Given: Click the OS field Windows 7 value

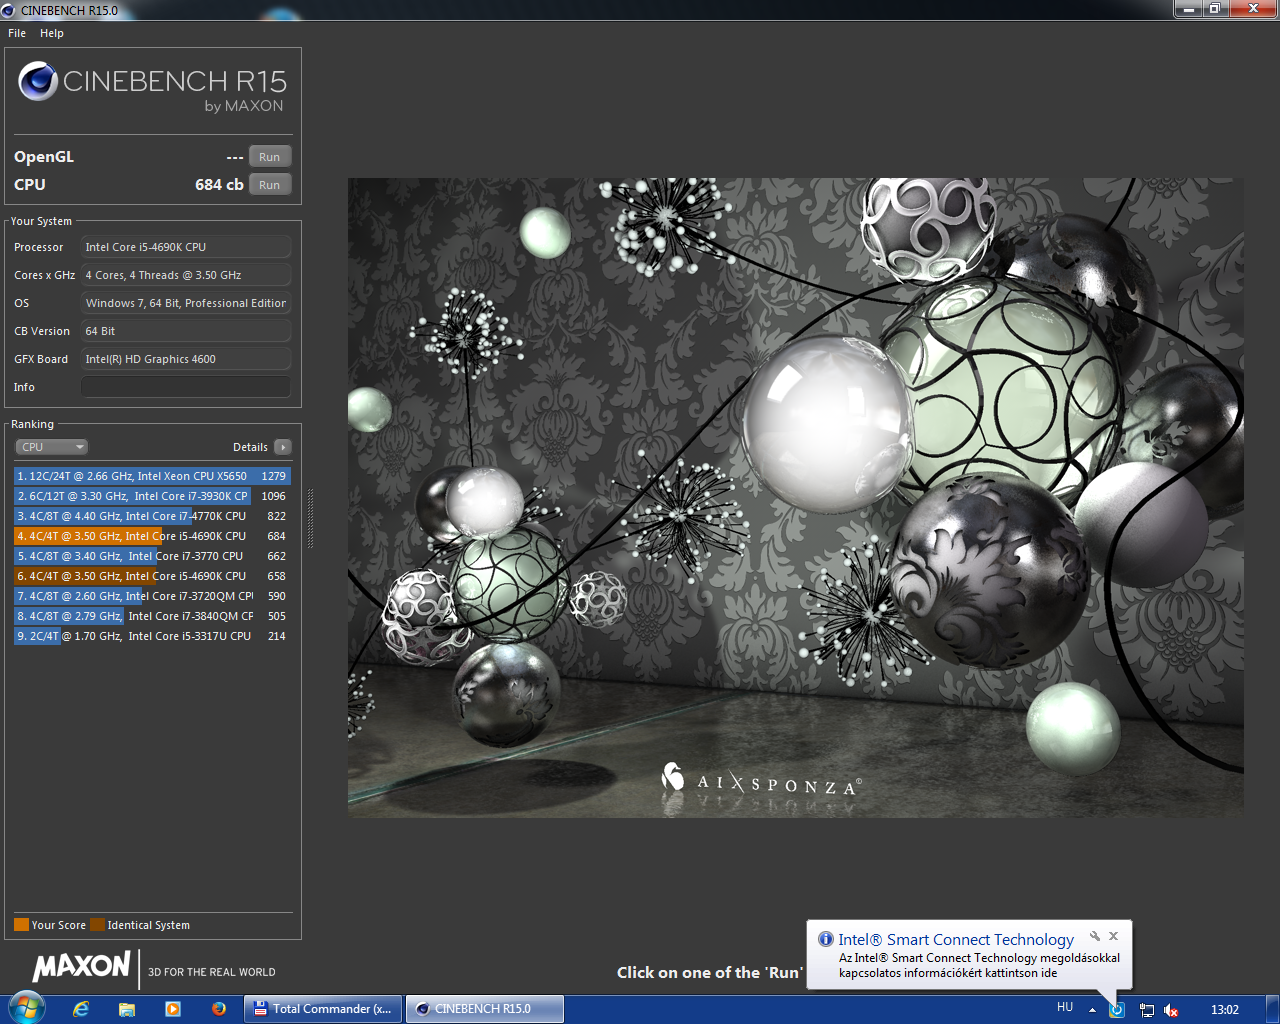Looking at the screenshot, I should click(186, 303).
